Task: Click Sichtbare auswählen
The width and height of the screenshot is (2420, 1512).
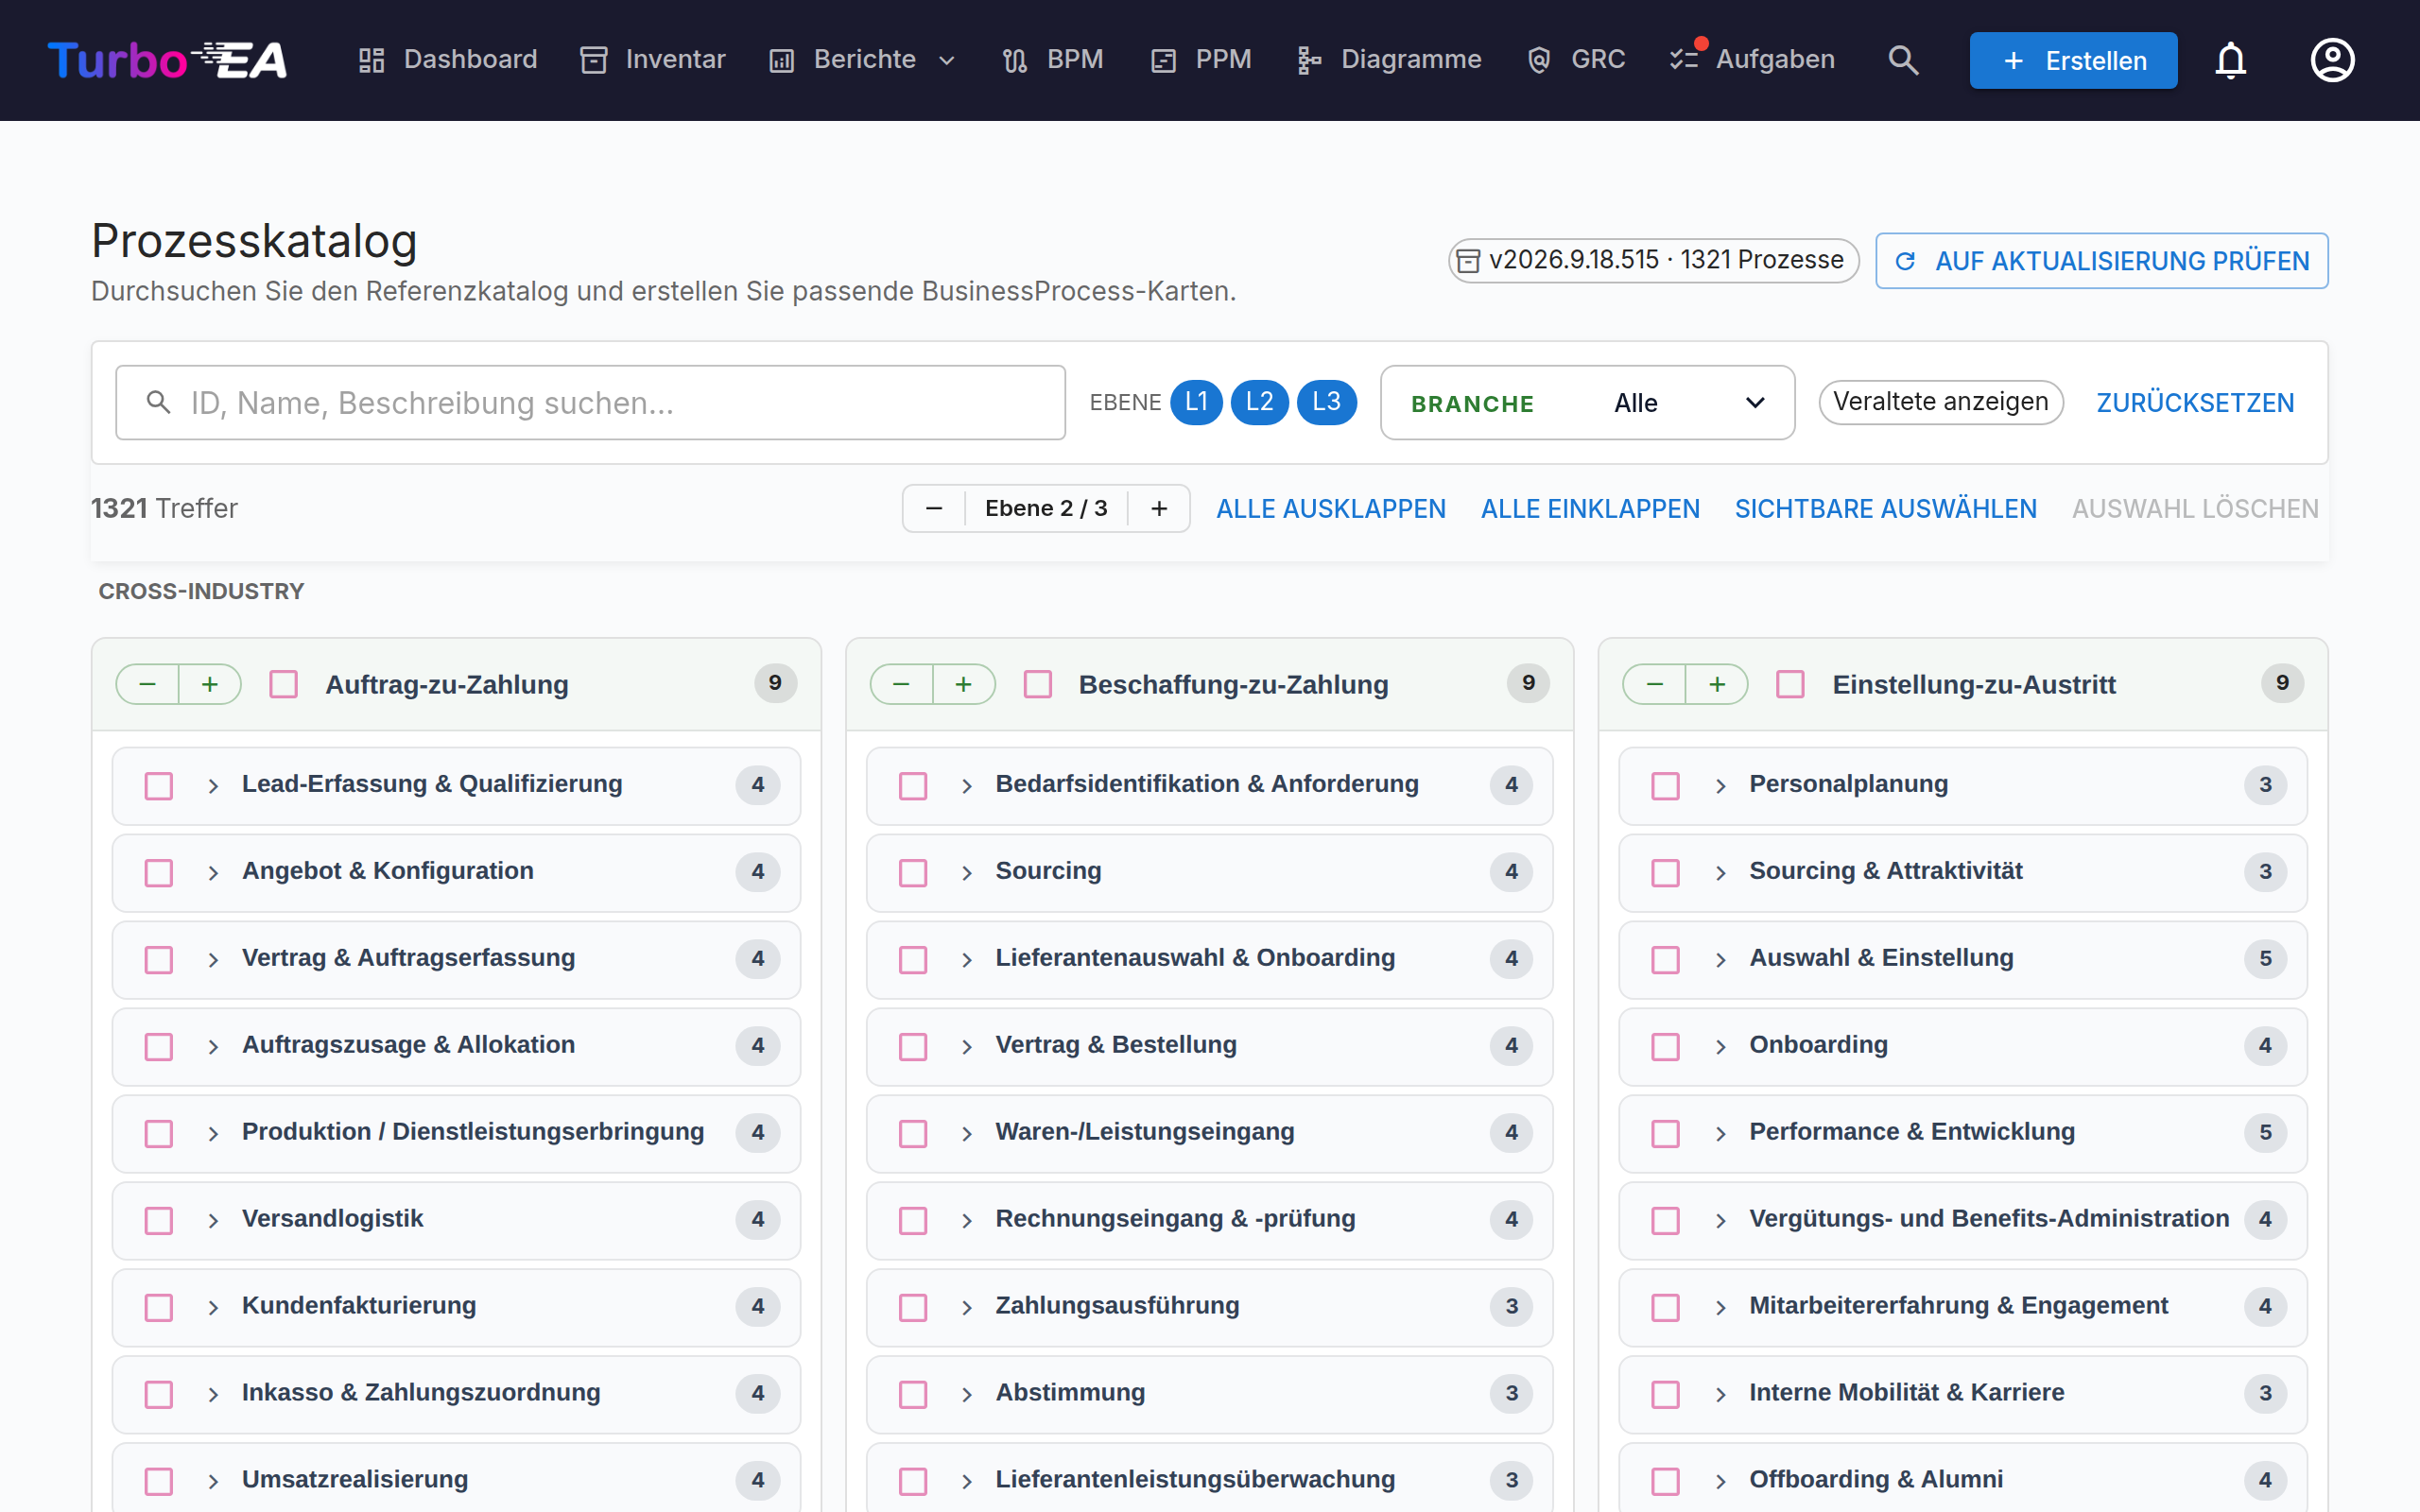Action: tap(1885, 508)
